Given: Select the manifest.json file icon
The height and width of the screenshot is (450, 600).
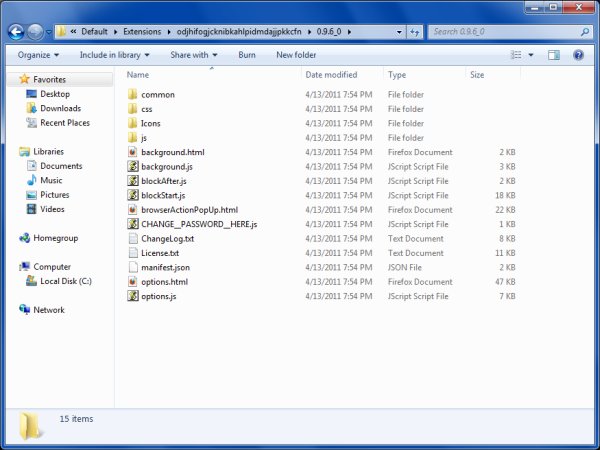Looking at the screenshot, I should [x=132, y=267].
